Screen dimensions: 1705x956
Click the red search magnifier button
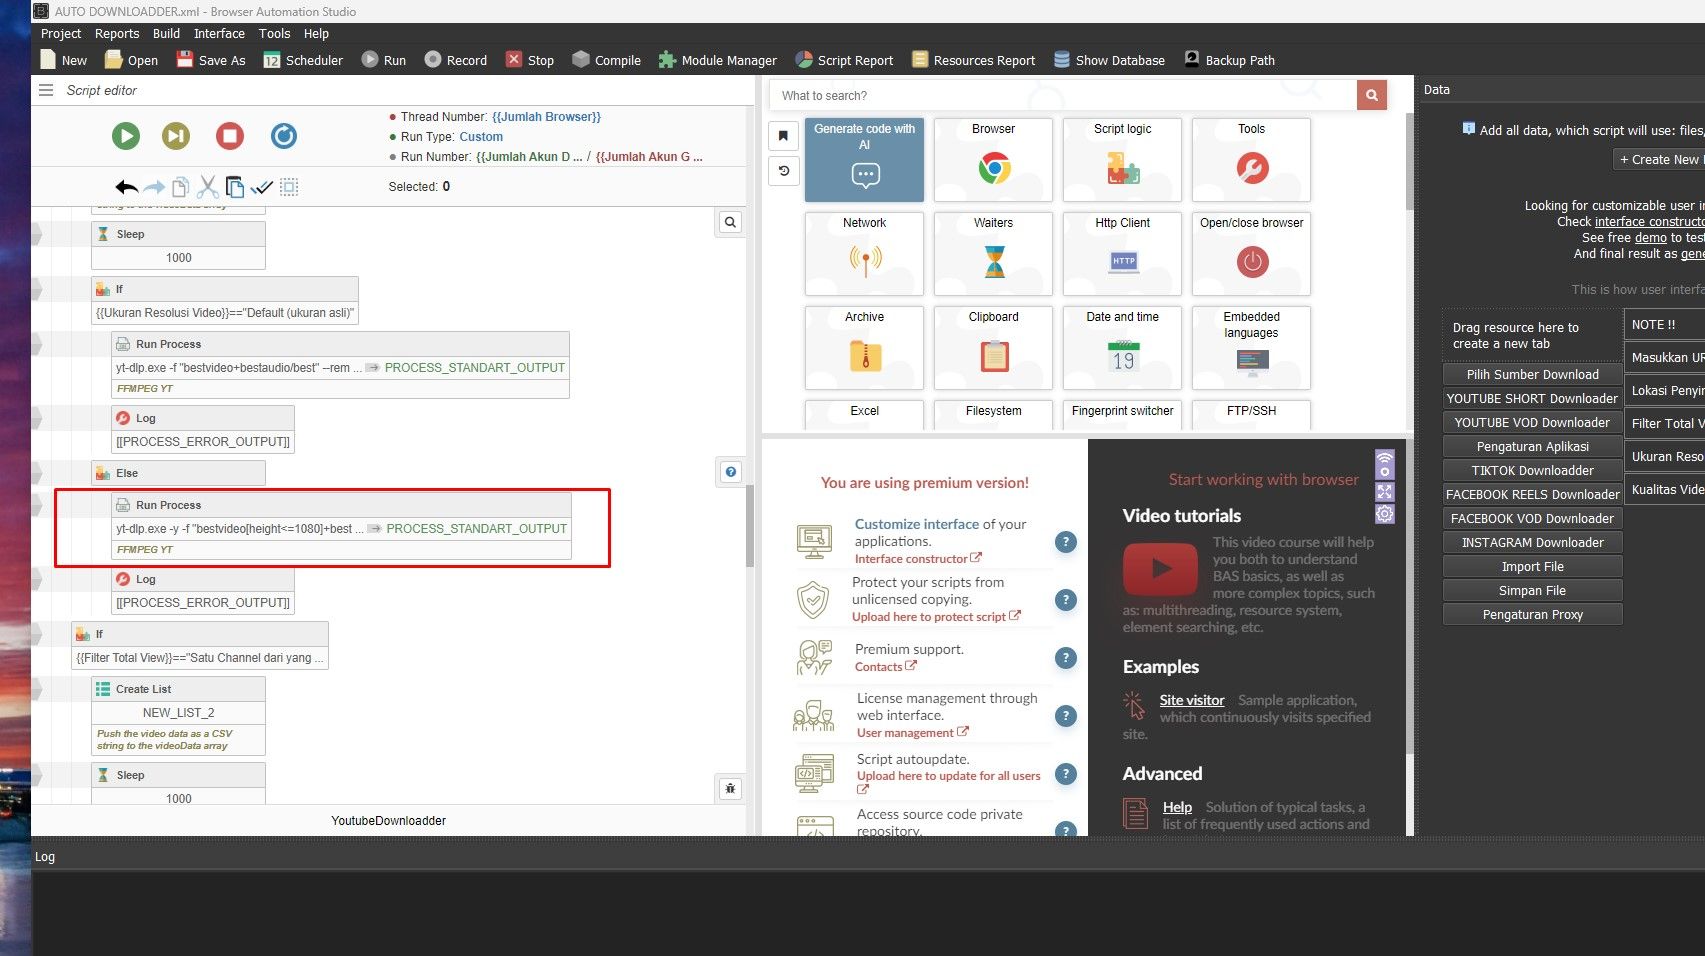coord(1371,95)
